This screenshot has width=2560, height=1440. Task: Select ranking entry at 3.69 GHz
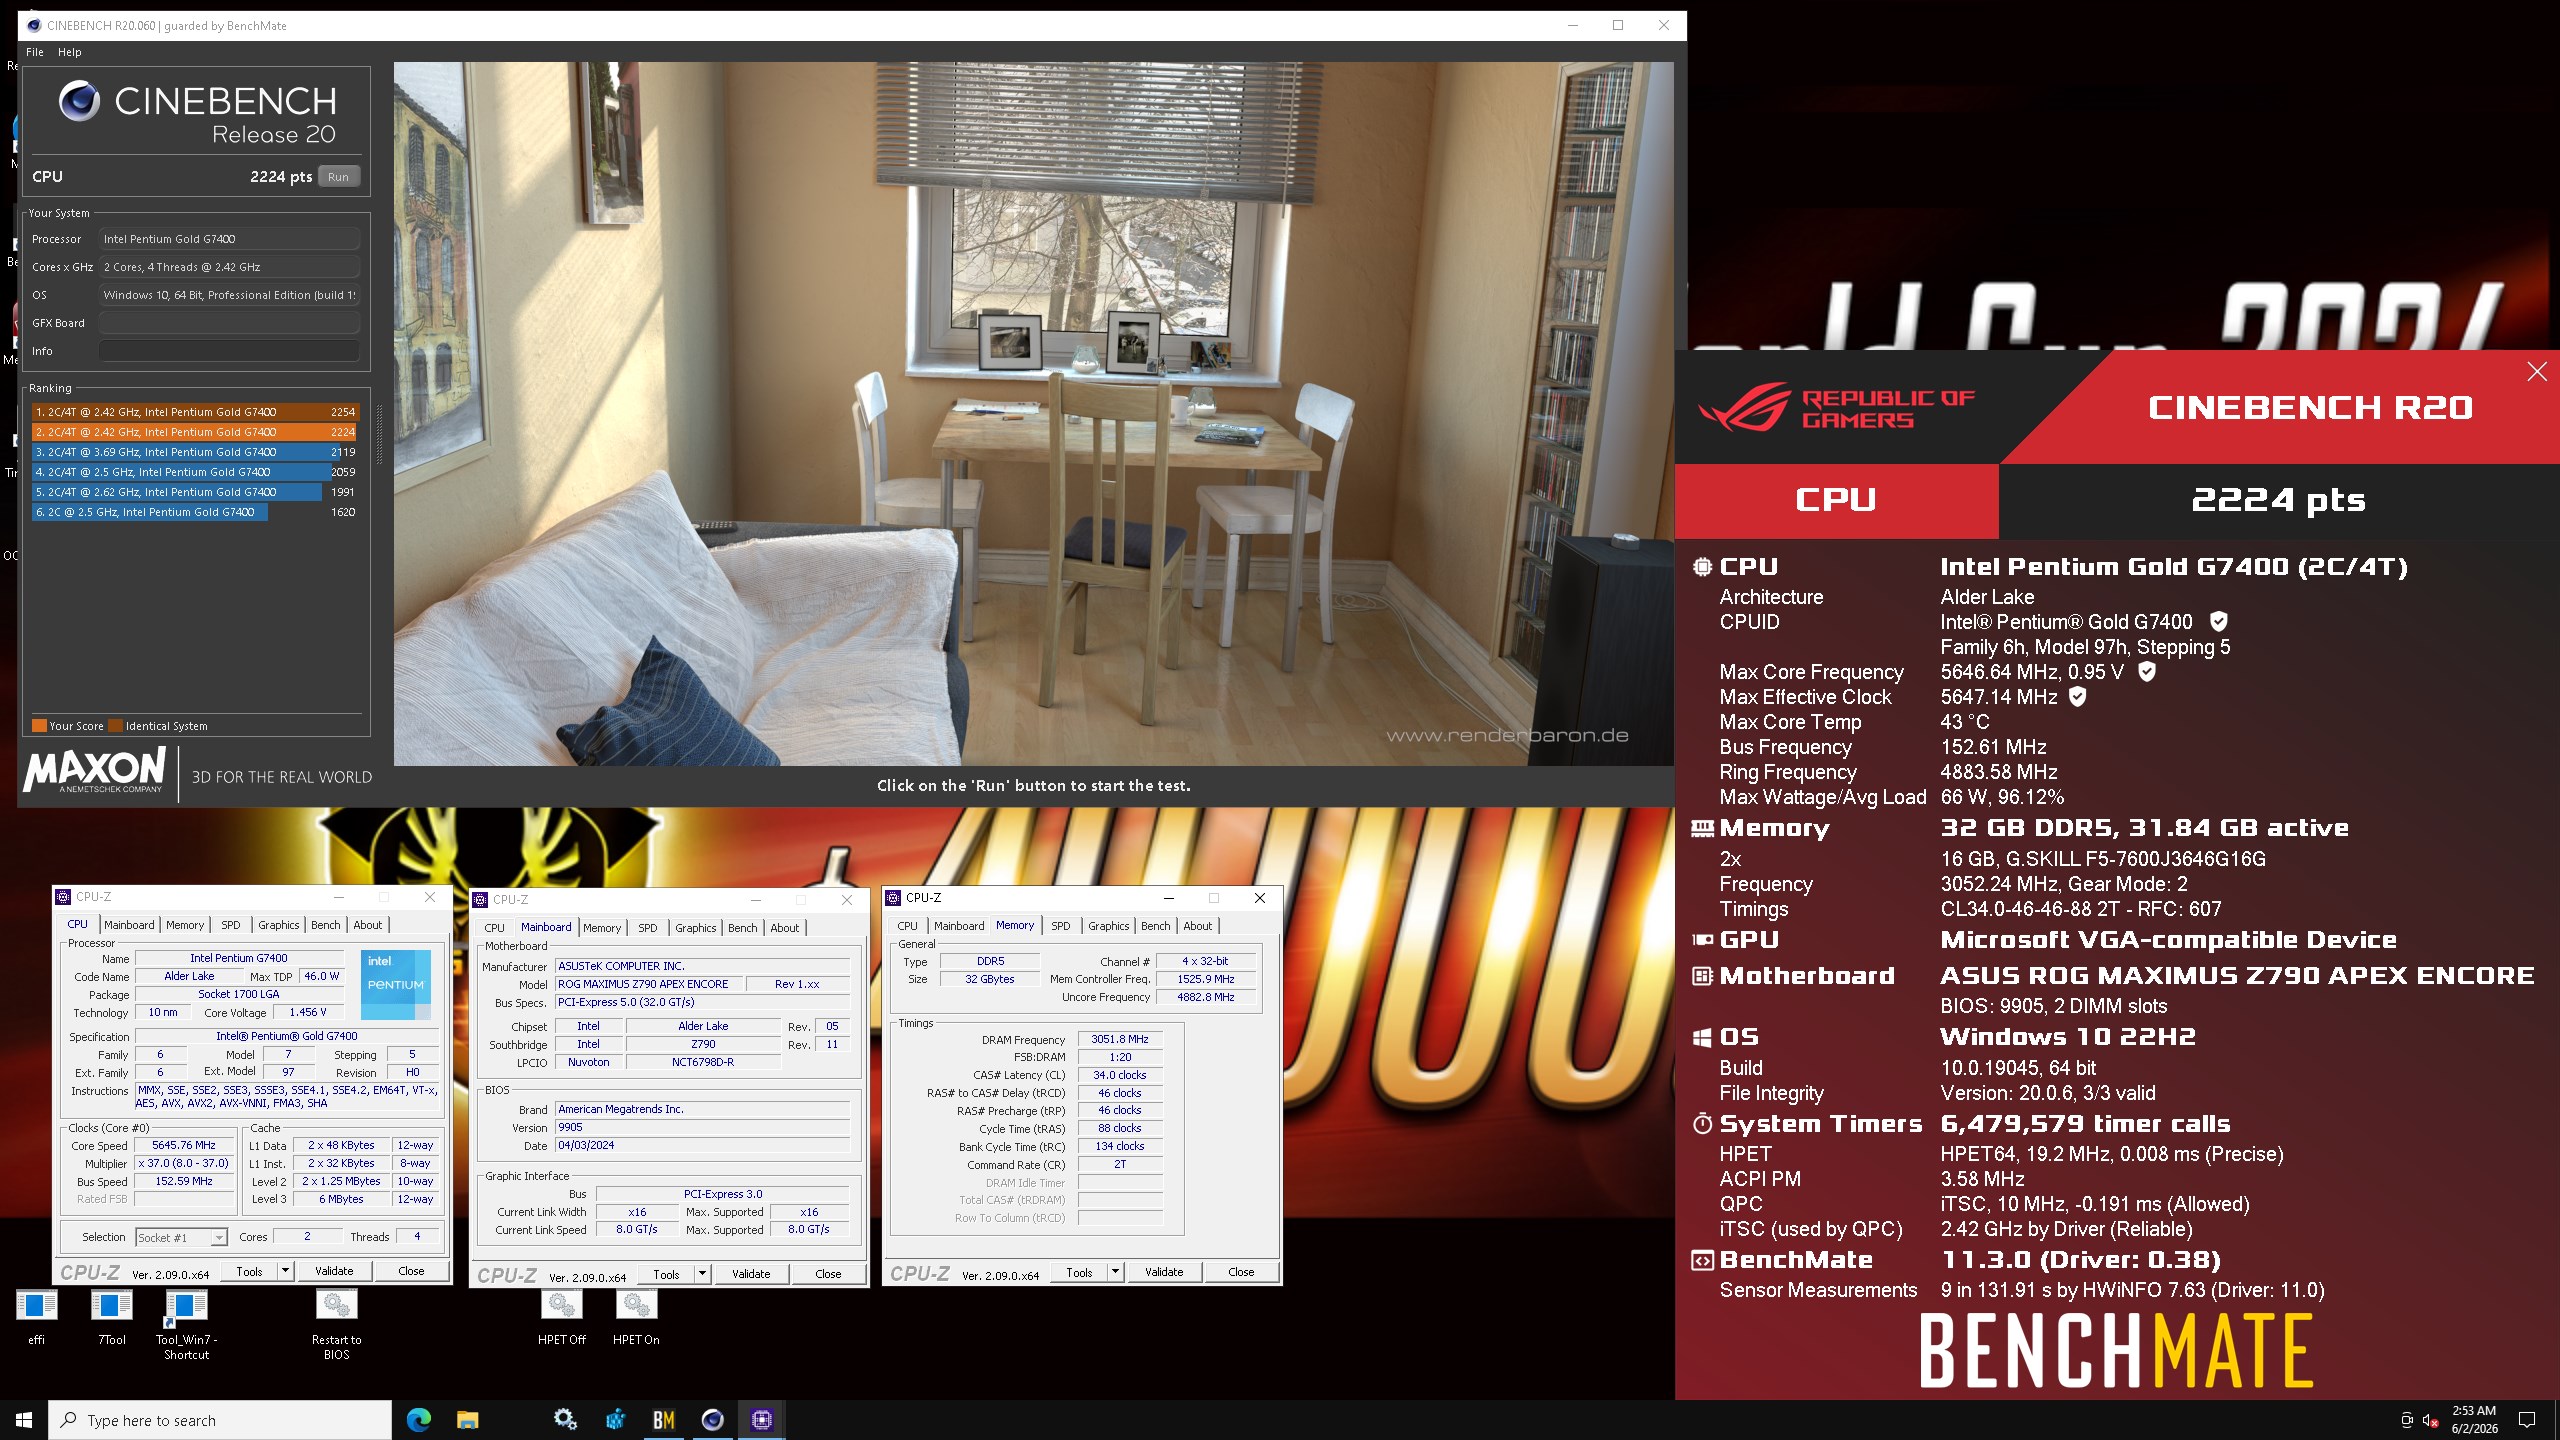click(195, 452)
